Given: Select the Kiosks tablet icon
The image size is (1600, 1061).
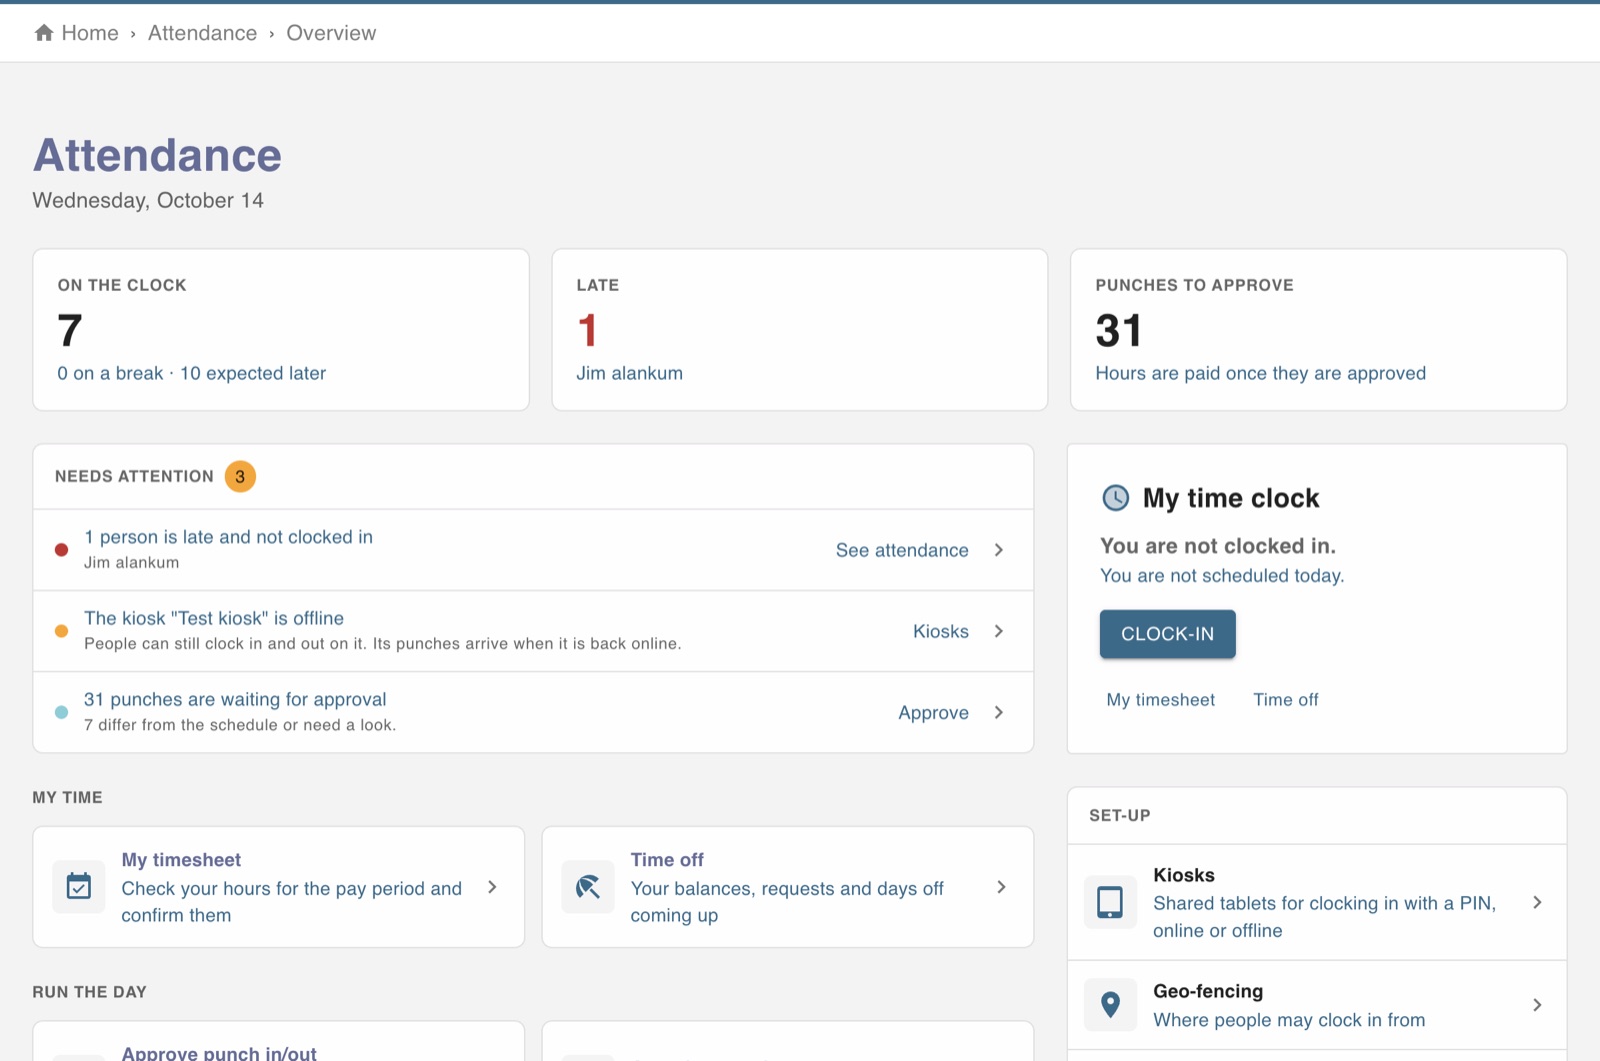Looking at the screenshot, I should click(x=1110, y=902).
